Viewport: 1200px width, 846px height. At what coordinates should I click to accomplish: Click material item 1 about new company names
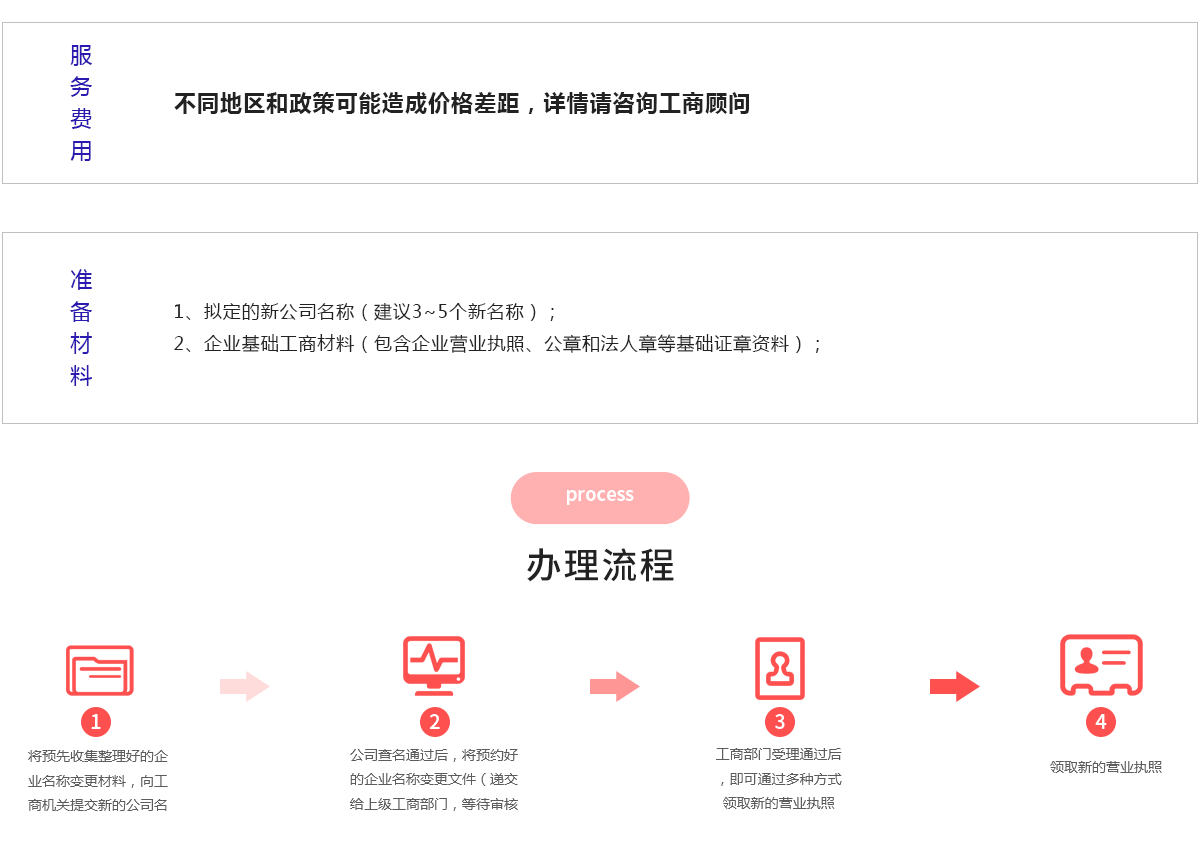pyautogui.click(x=365, y=312)
